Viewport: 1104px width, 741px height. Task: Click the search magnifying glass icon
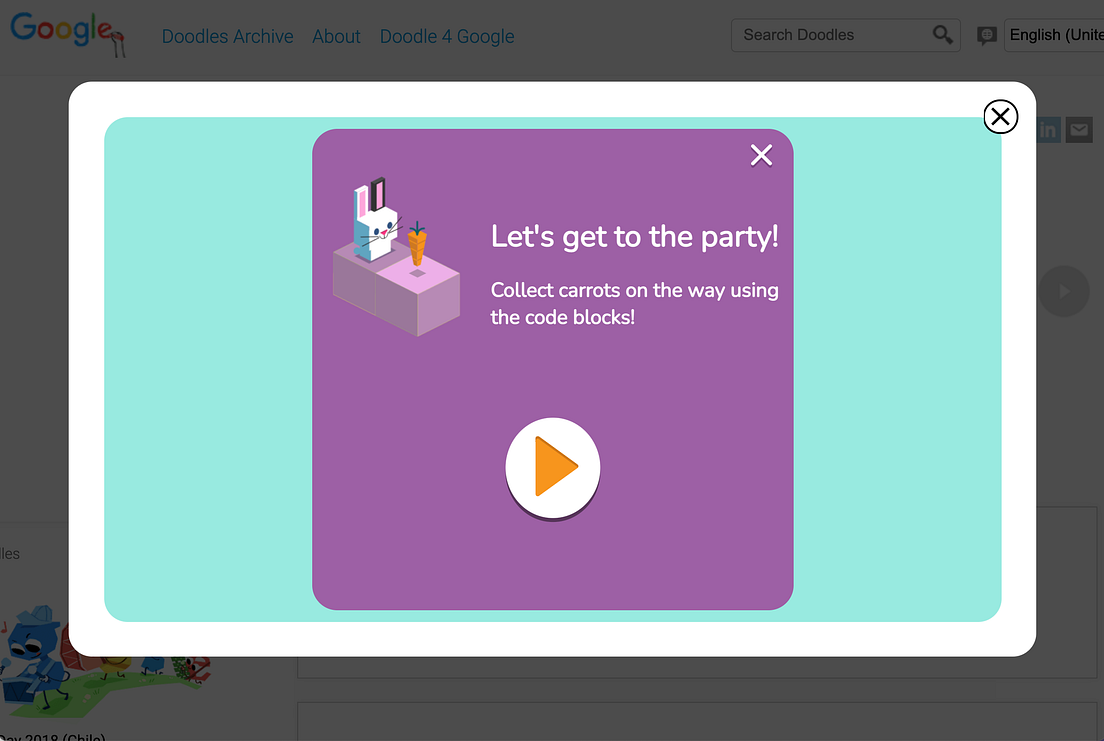[941, 35]
